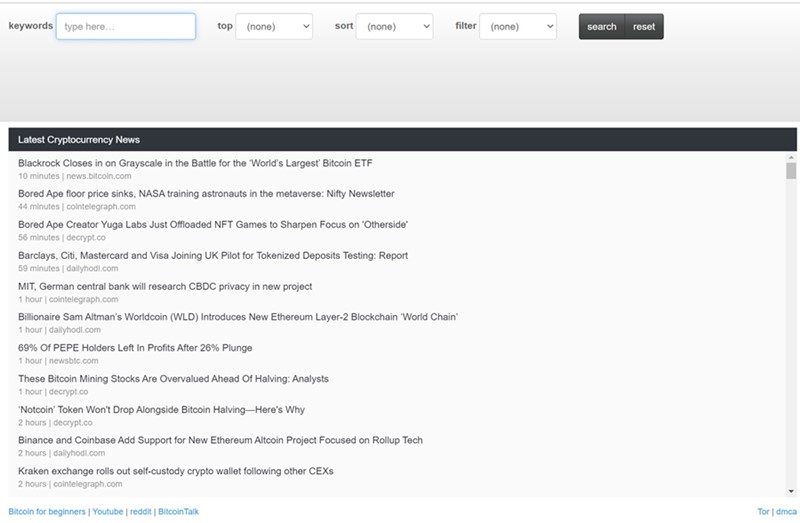Open Blackrock Grayscale Bitcoin ETF article

195,163
